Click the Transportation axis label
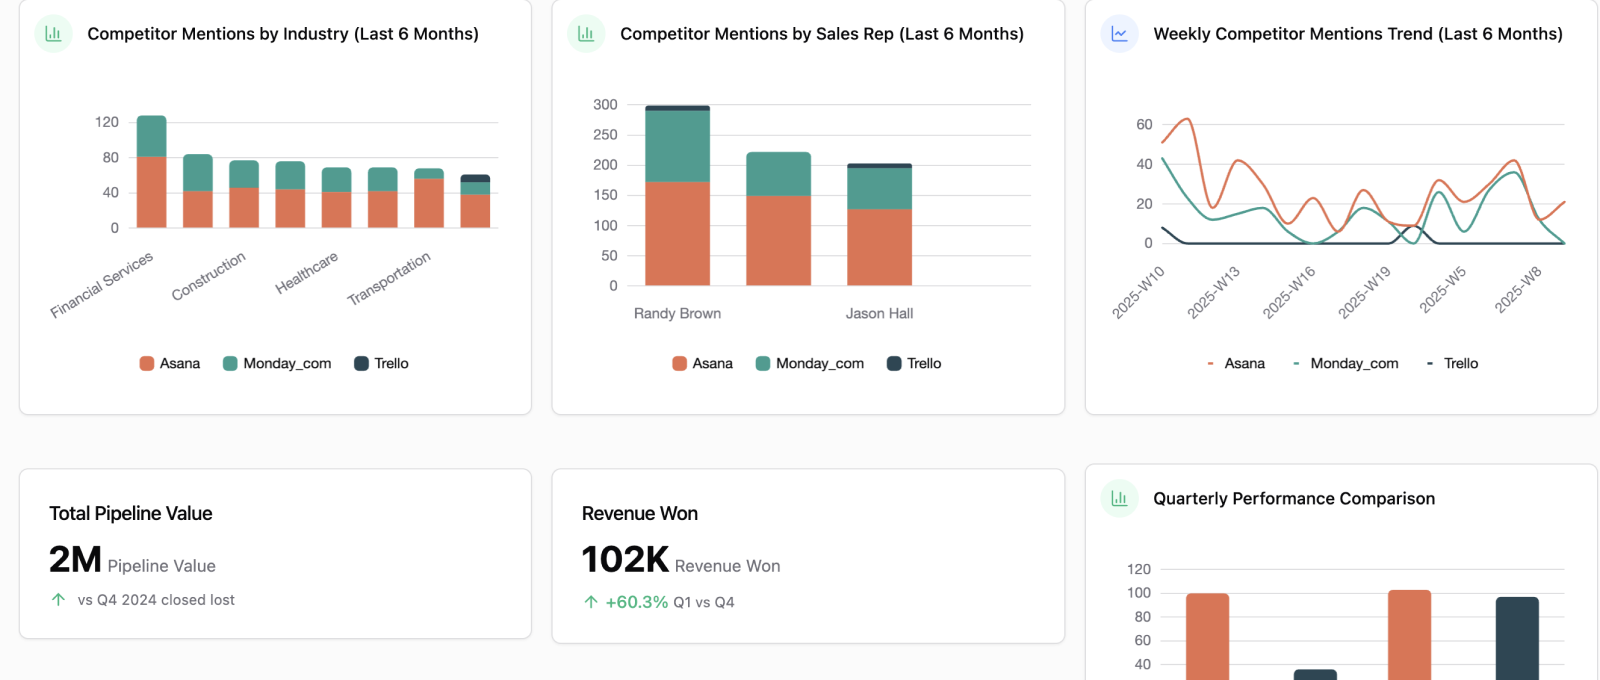The image size is (1600, 680). click(389, 278)
